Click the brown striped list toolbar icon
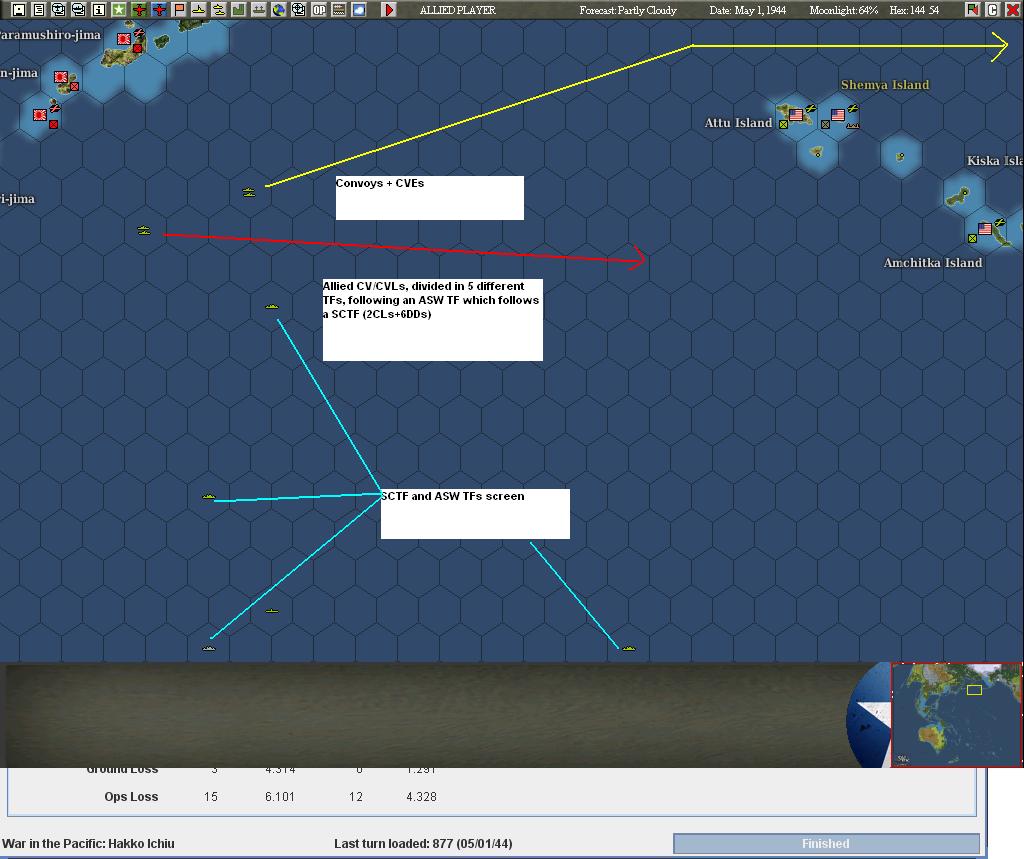Screen dimensions: 1024x859 tap(339, 9)
